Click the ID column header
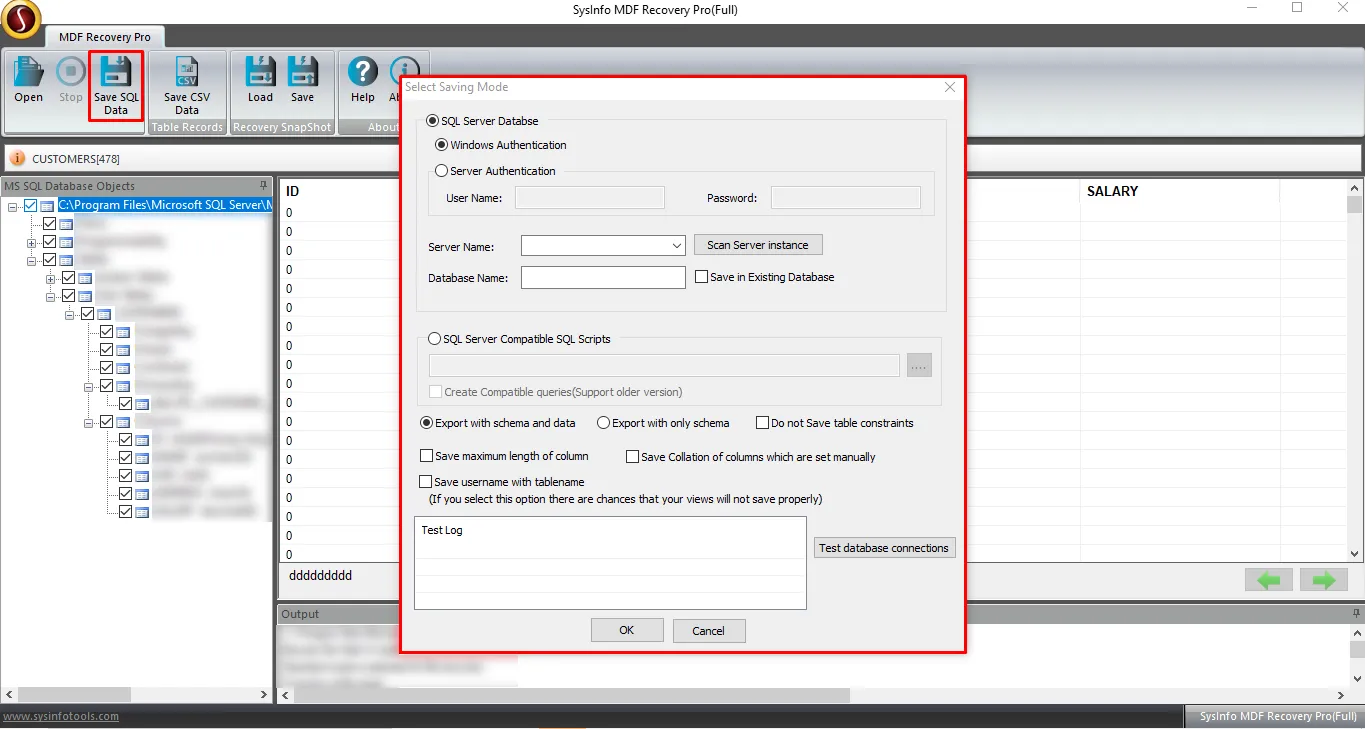The height and width of the screenshot is (729, 1365). pos(293,191)
